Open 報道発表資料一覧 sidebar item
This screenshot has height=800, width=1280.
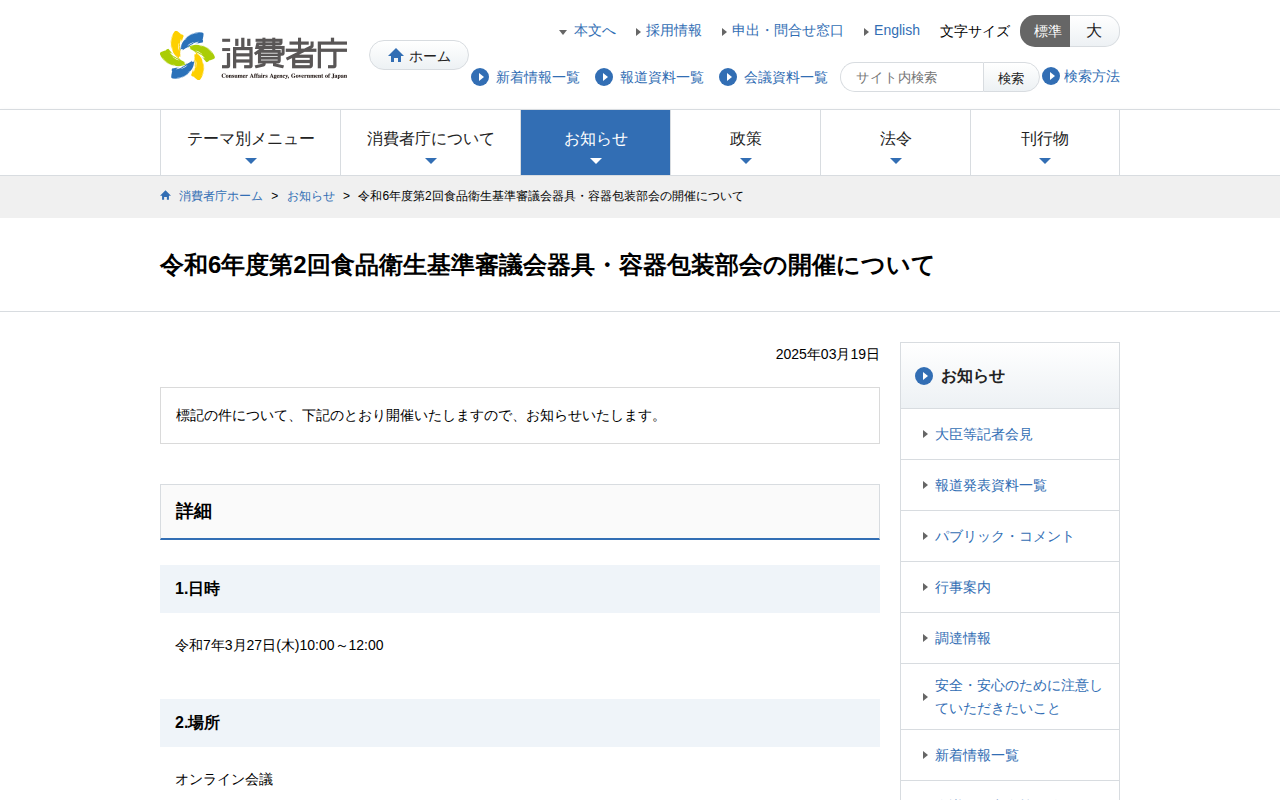pyautogui.click(x=1010, y=485)
